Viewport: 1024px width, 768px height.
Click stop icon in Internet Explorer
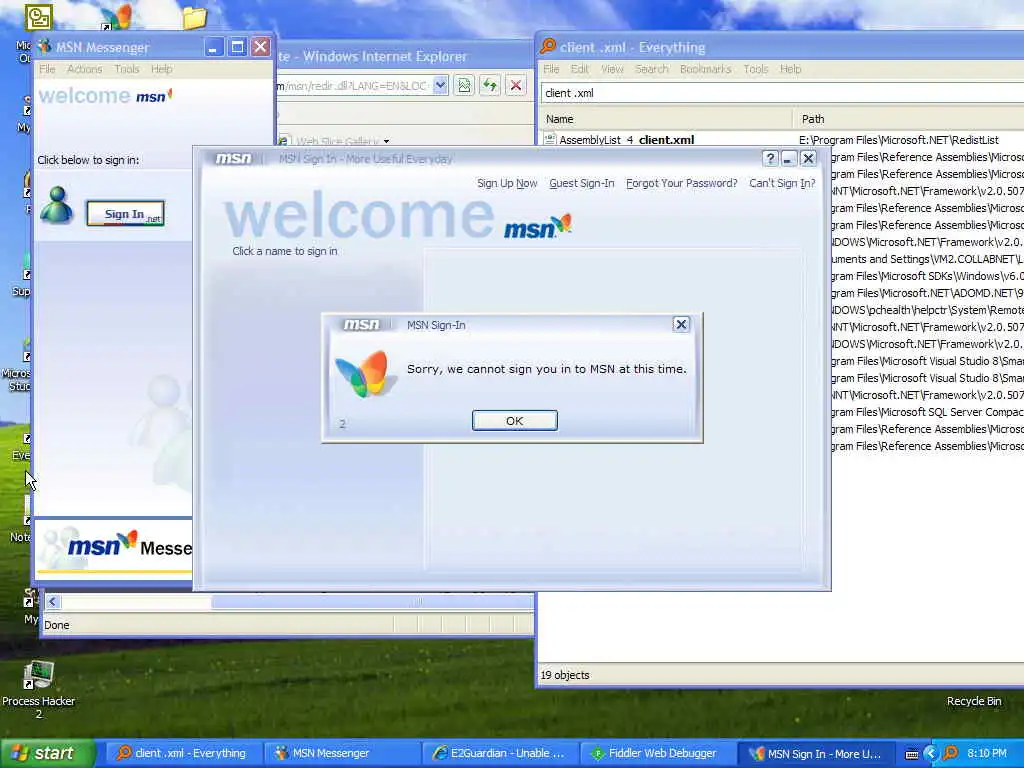pyautogui.click(x=516, y=86)
